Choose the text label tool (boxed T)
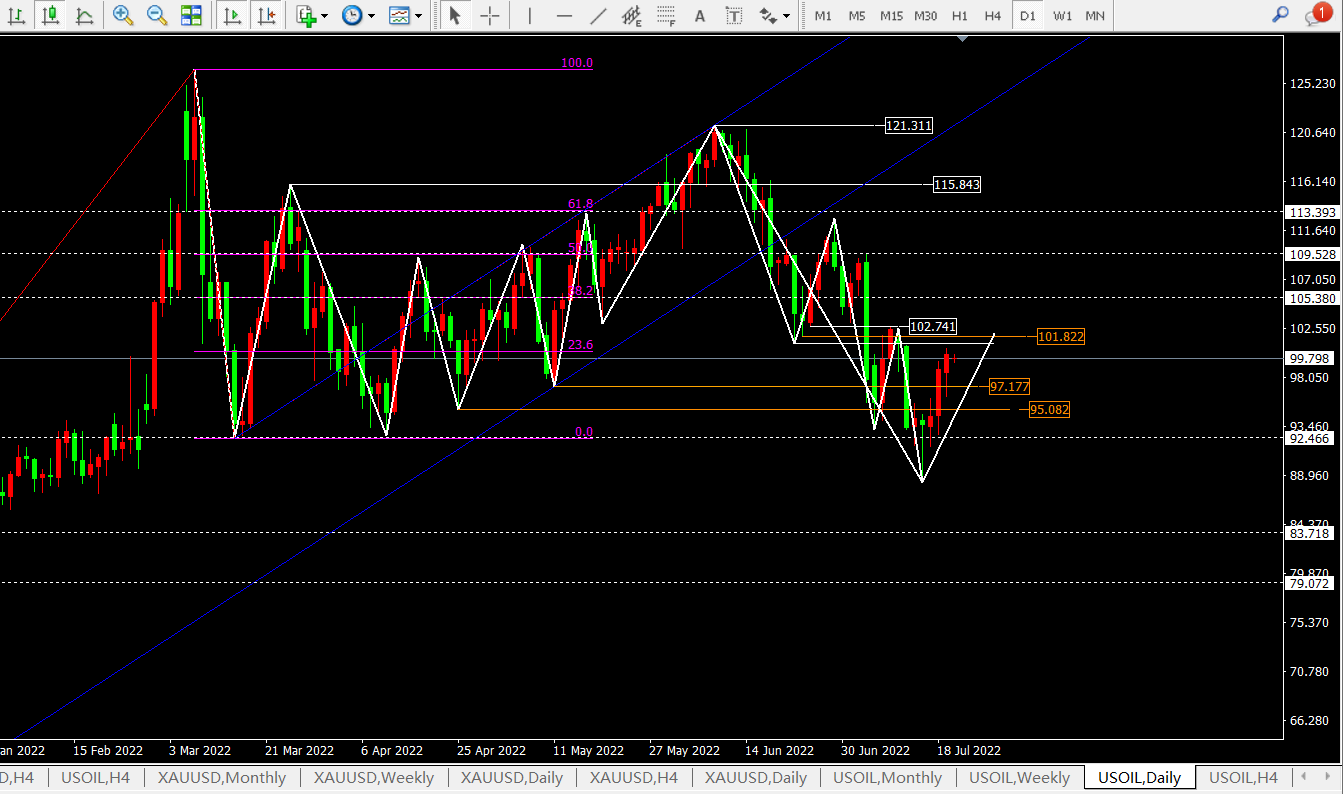Viewport: 1343px width, 794px height. [x=734, y=15]
